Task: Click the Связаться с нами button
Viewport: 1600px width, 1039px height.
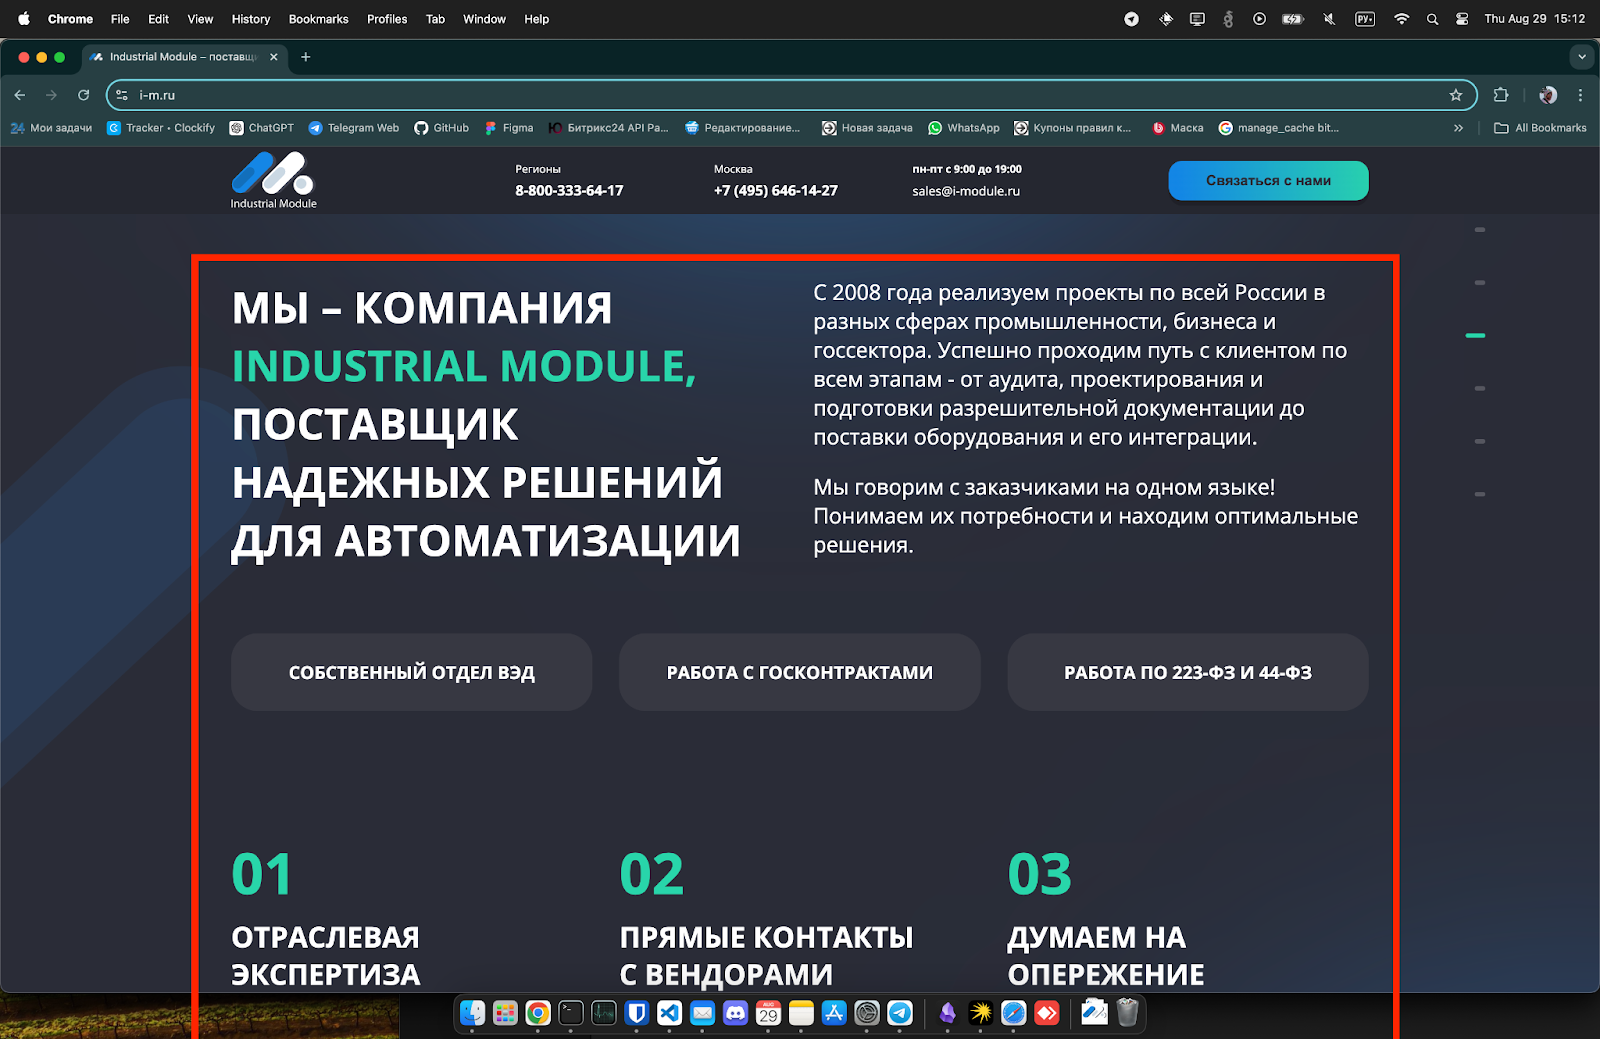Action: (x=1268, y=181)
